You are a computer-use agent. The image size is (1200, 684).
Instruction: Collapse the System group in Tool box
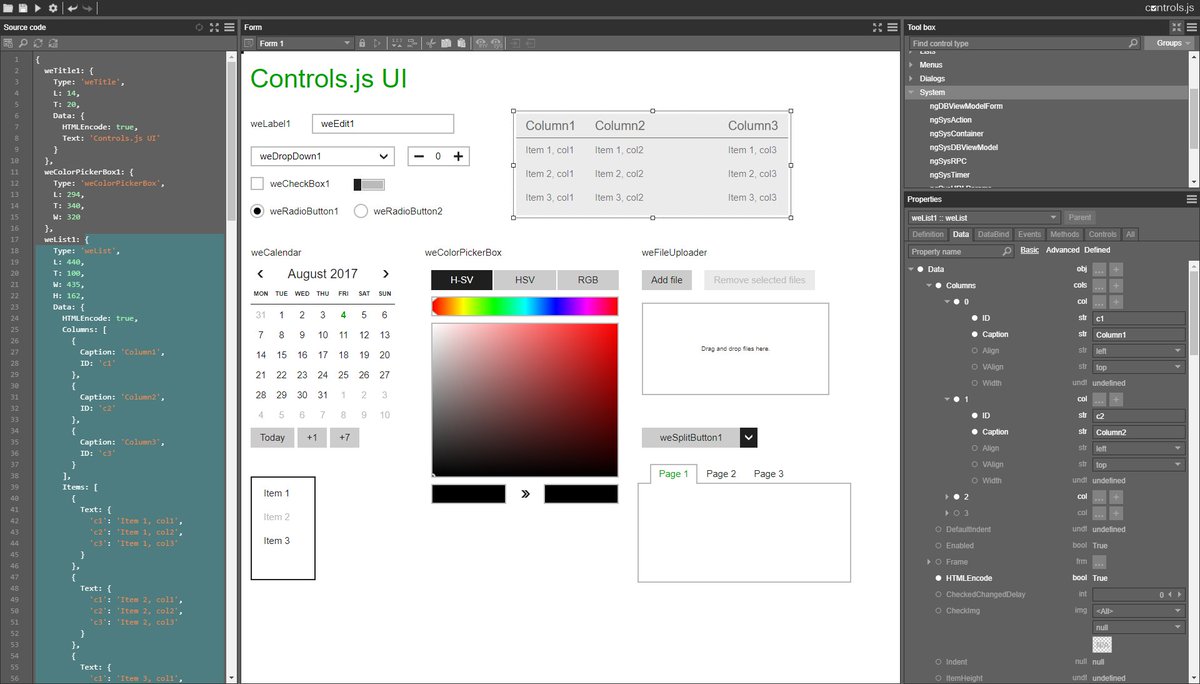click(911, 92)
